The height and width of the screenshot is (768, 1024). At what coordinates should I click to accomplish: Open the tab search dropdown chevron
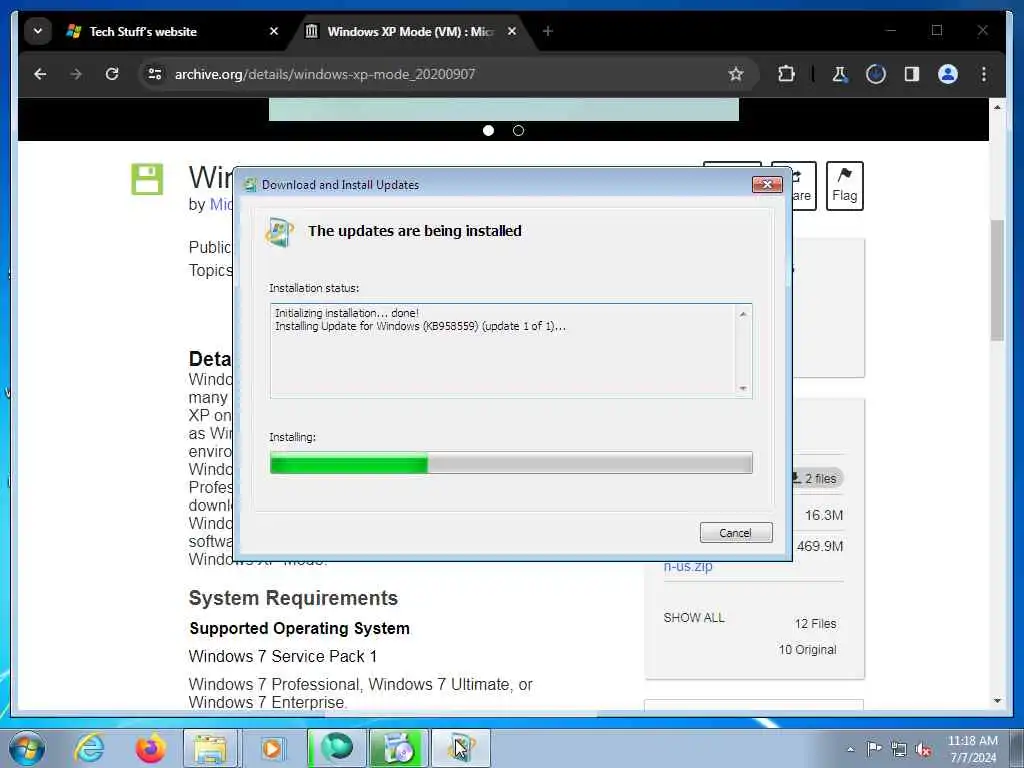coord(38,31)
